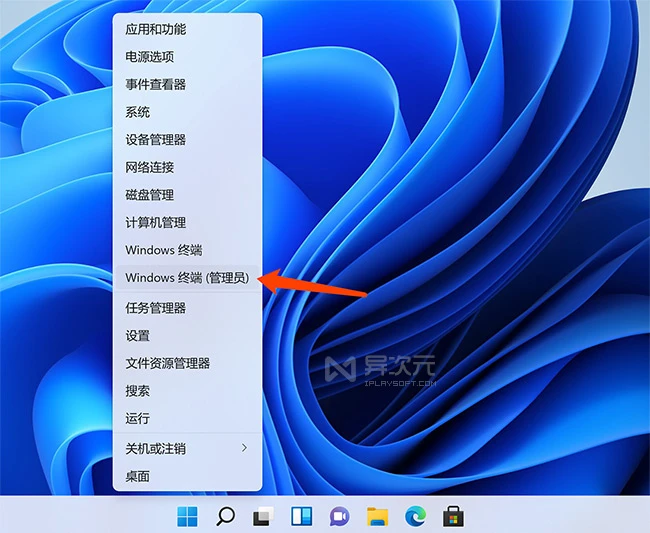The image size is (650, 533).
Task: Open 设置 from context menu
Action: coord(187,336)
